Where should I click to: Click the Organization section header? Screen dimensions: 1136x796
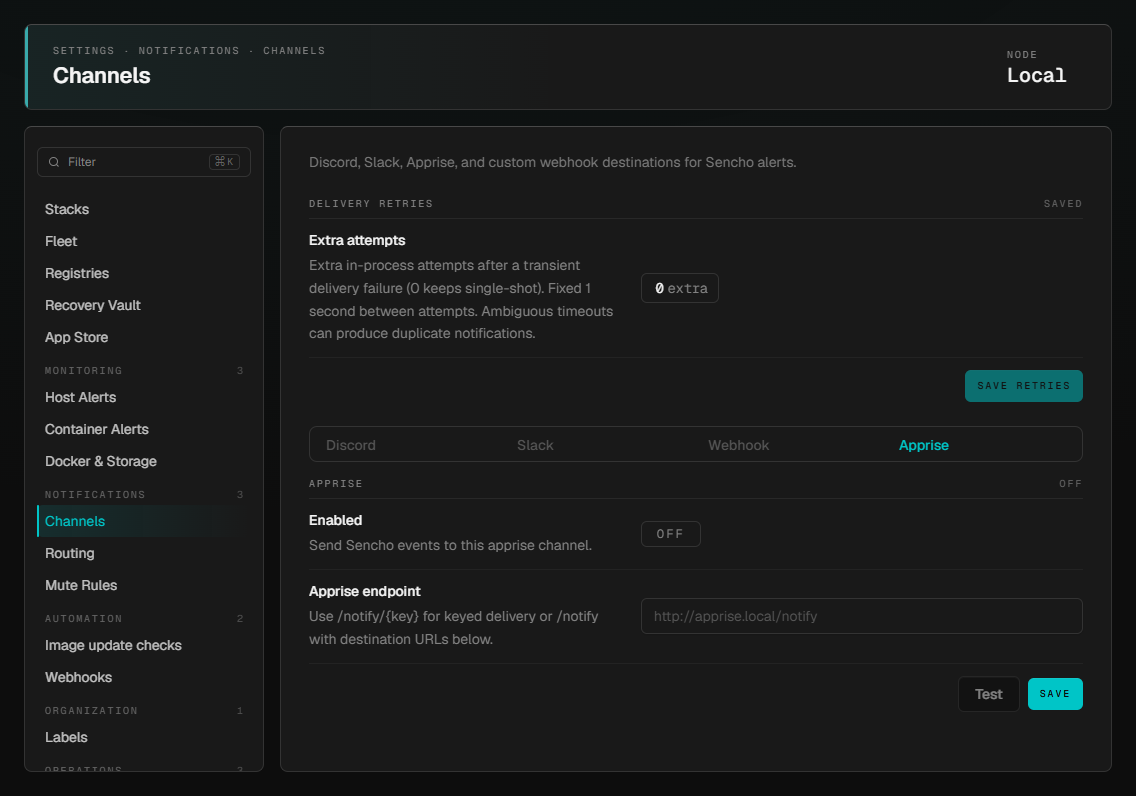(91, 710)
